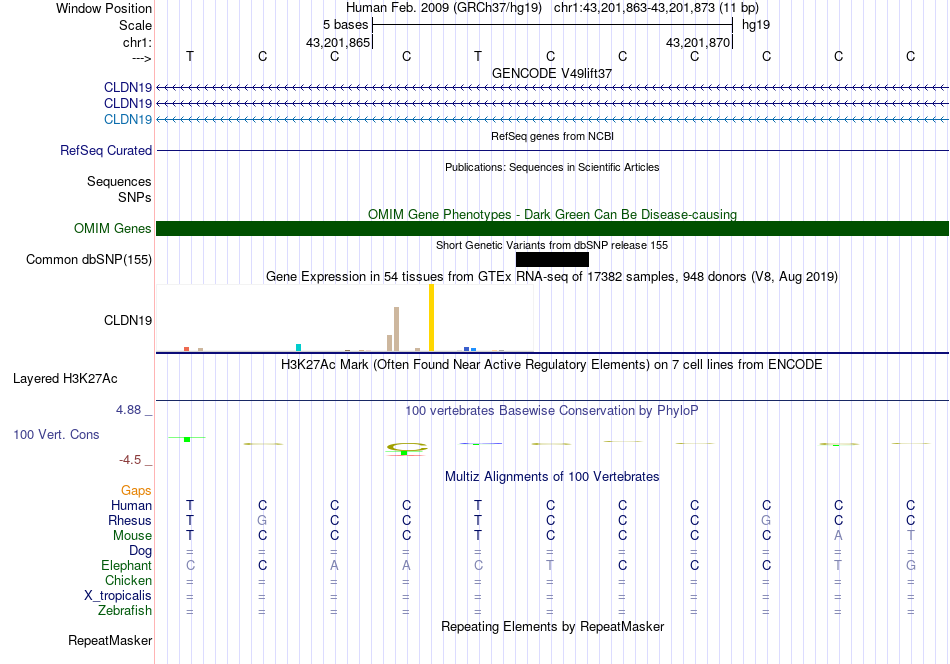Click the orange Gaps label
Screen dimensions: 950x664
click(x=136, y=490)
